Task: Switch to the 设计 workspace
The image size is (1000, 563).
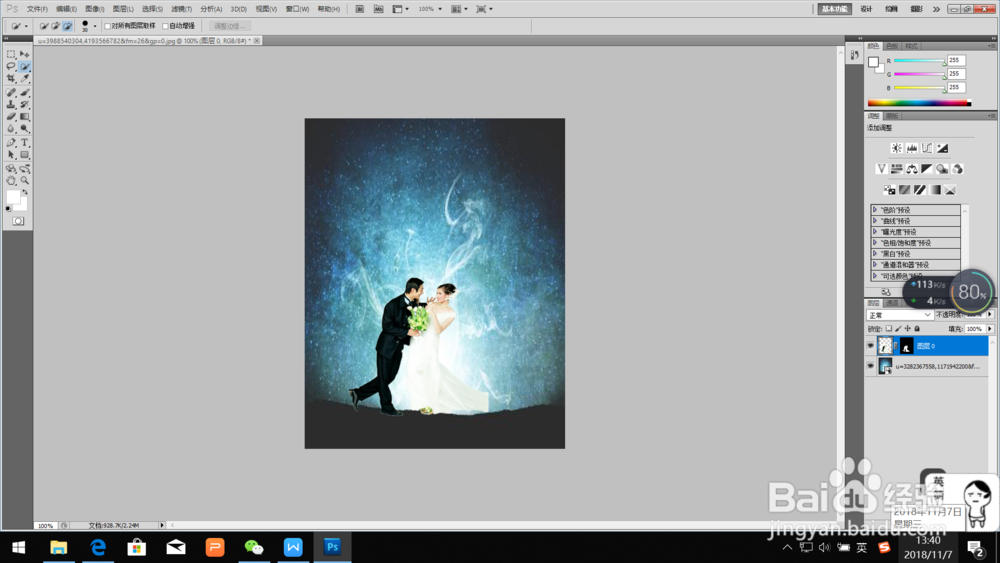Action: pos(866,9)
